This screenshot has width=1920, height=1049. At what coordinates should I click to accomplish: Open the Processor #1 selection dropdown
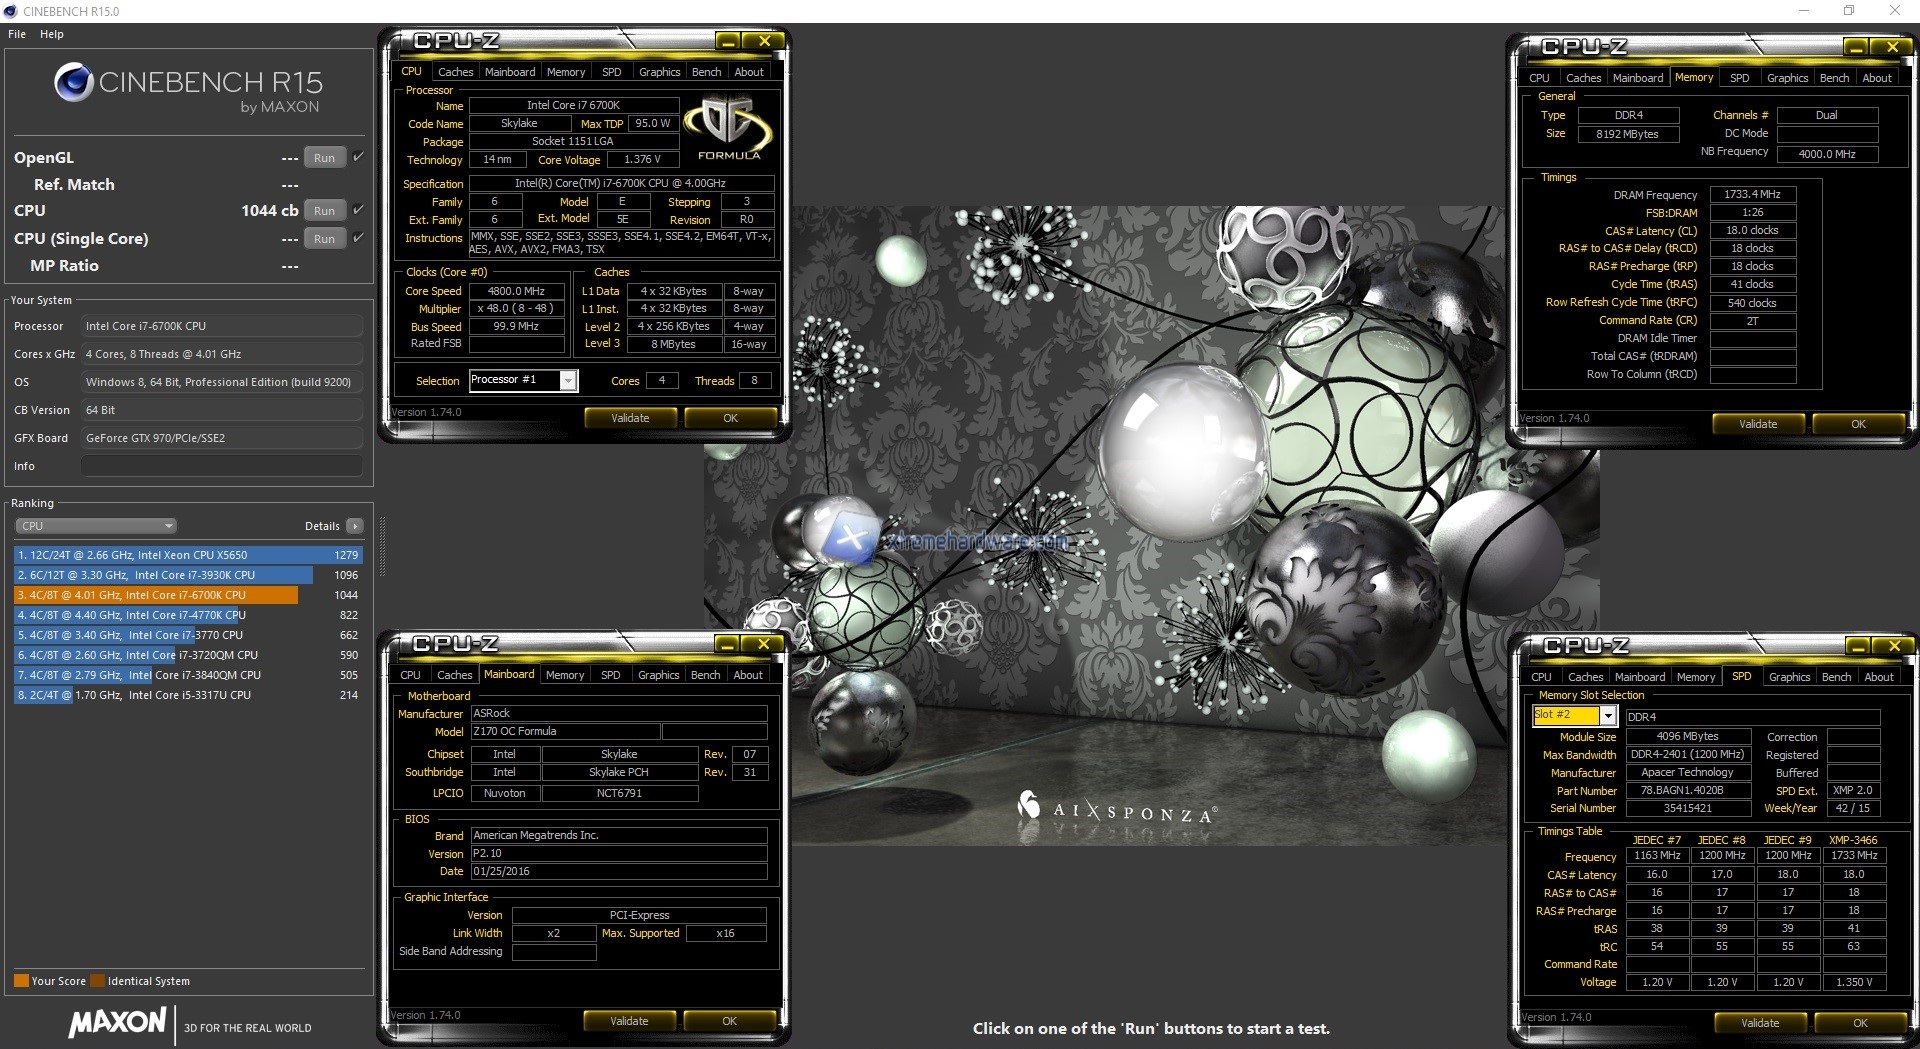568,380
